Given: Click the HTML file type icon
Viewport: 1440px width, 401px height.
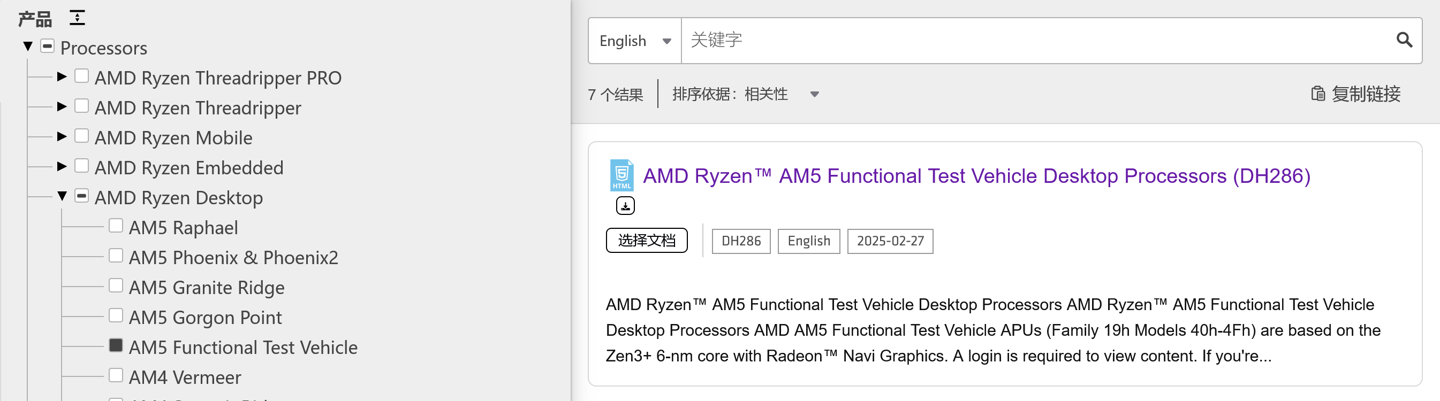Looking at the screenshot, I should tap(622, 175).
